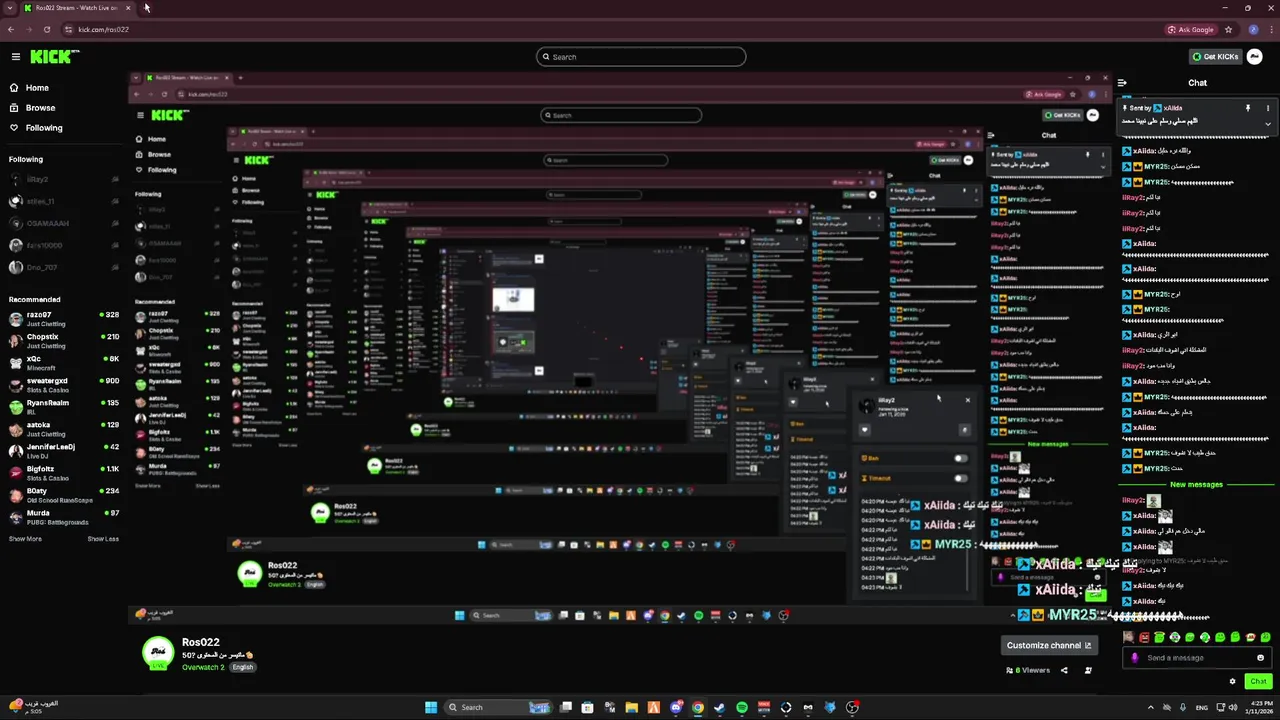
Task: Open Windows Start menu
Action: tap(431, 707)
